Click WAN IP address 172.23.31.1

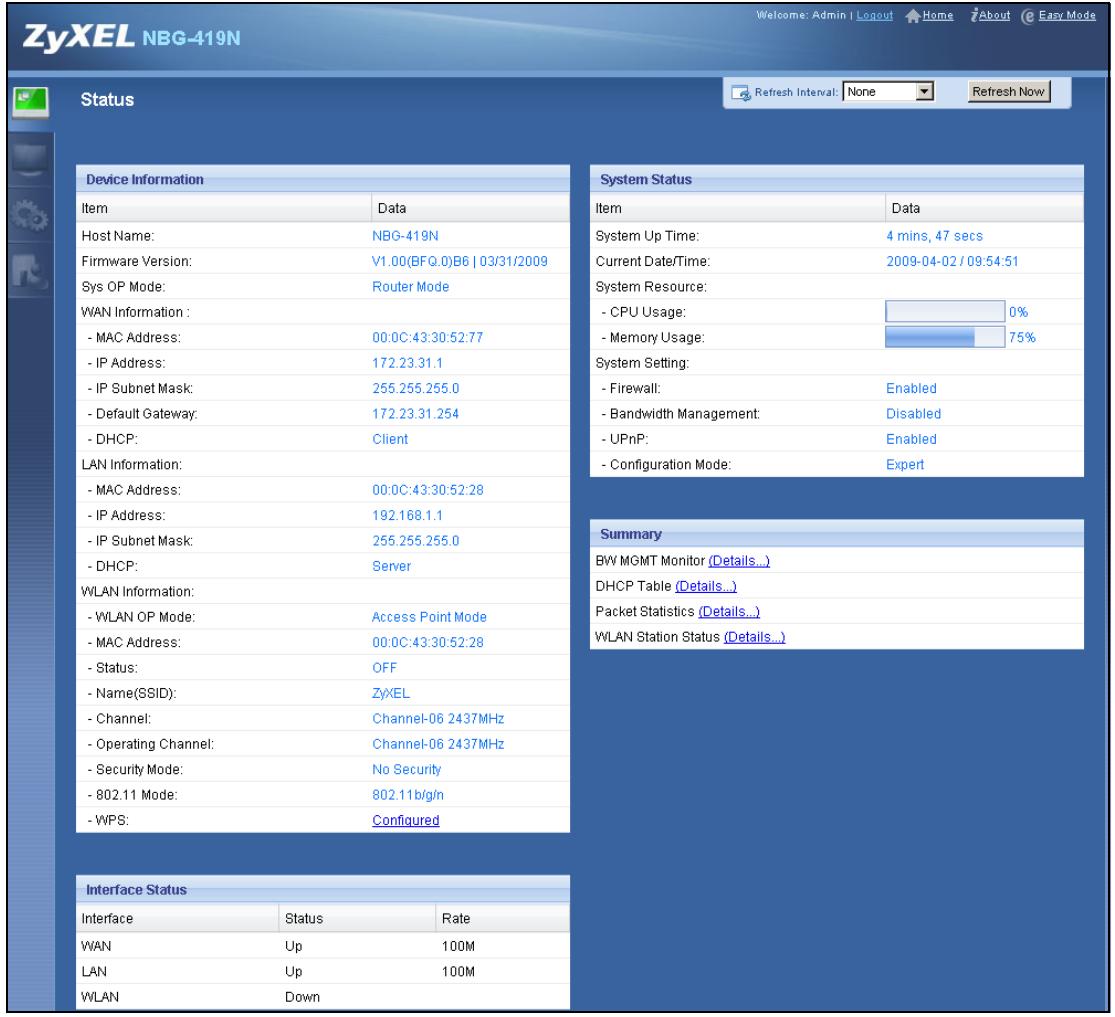407,363
